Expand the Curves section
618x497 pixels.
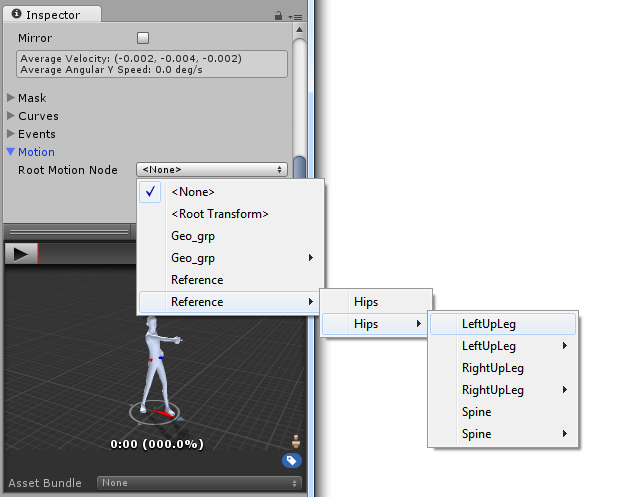(12, 116)
